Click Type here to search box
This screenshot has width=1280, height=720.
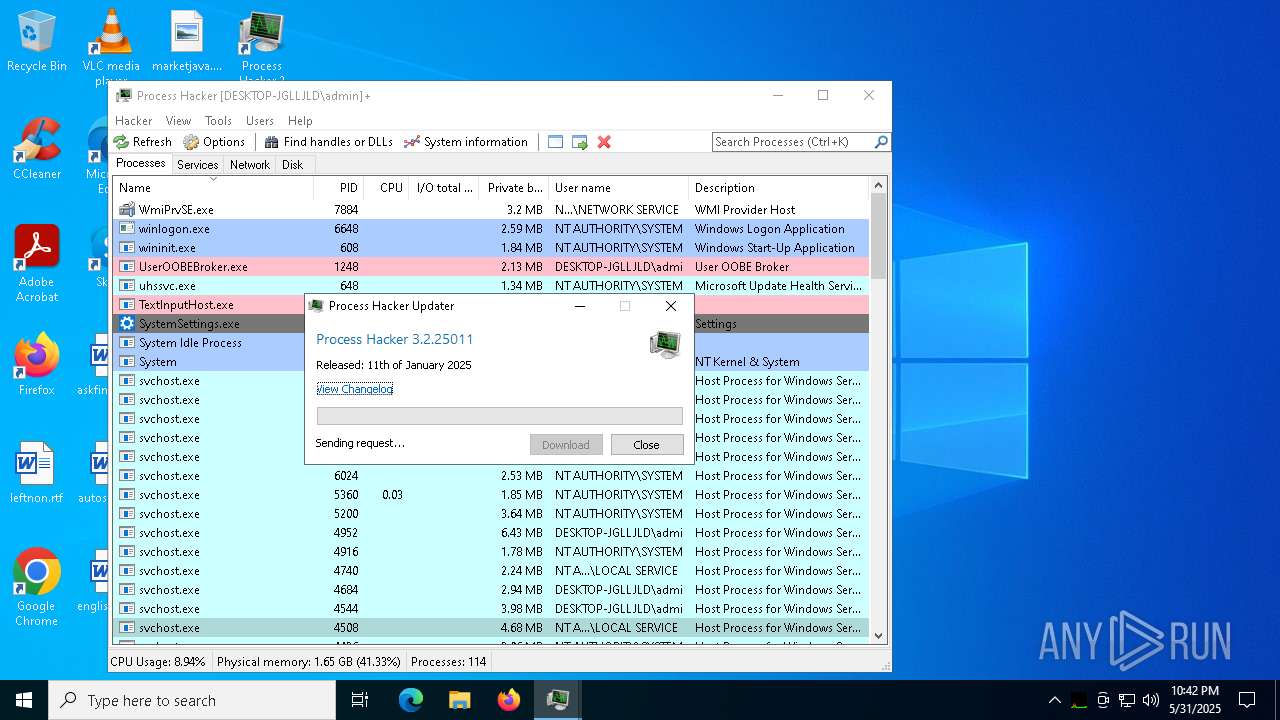tap(192, 700)
